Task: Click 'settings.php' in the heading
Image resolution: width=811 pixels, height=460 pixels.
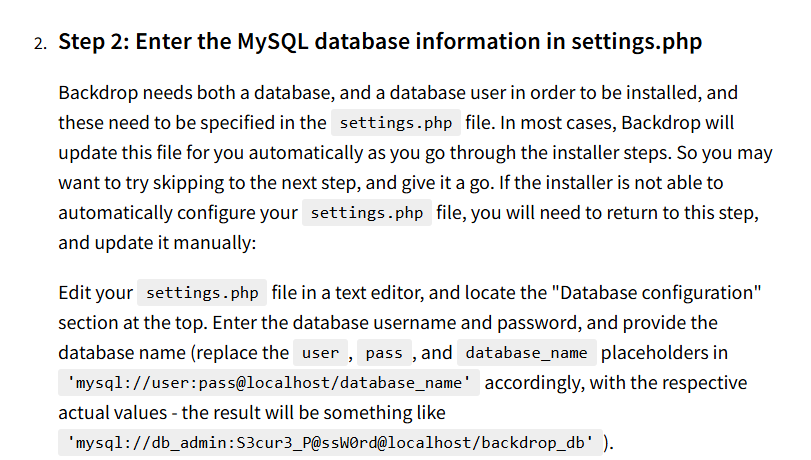Action: [637, 41]
